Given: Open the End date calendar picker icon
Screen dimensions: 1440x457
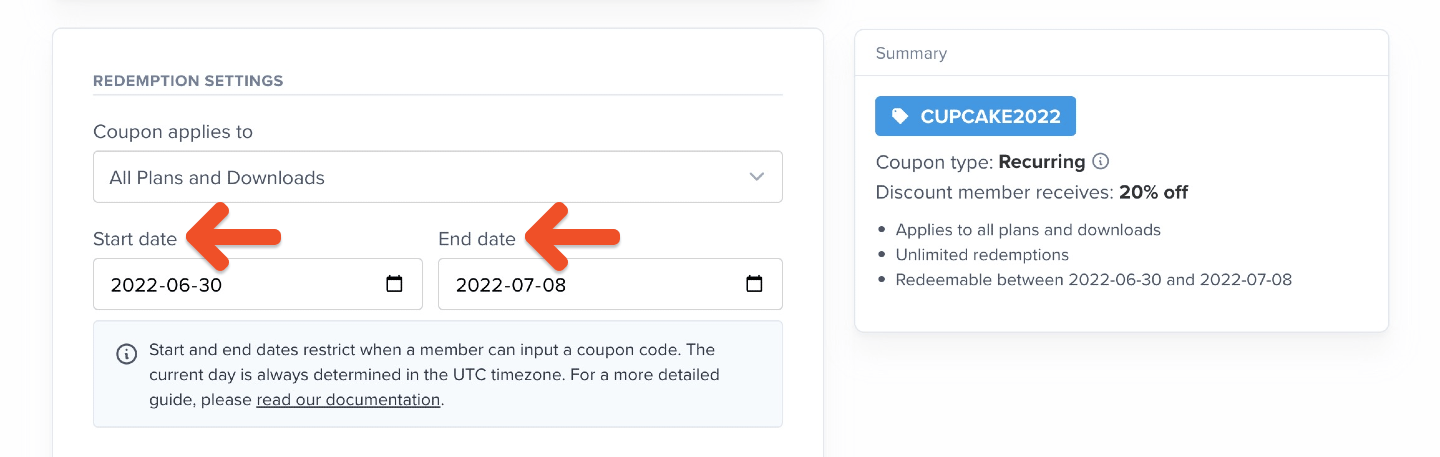Looking at the screenshot, I should point(755,284).
